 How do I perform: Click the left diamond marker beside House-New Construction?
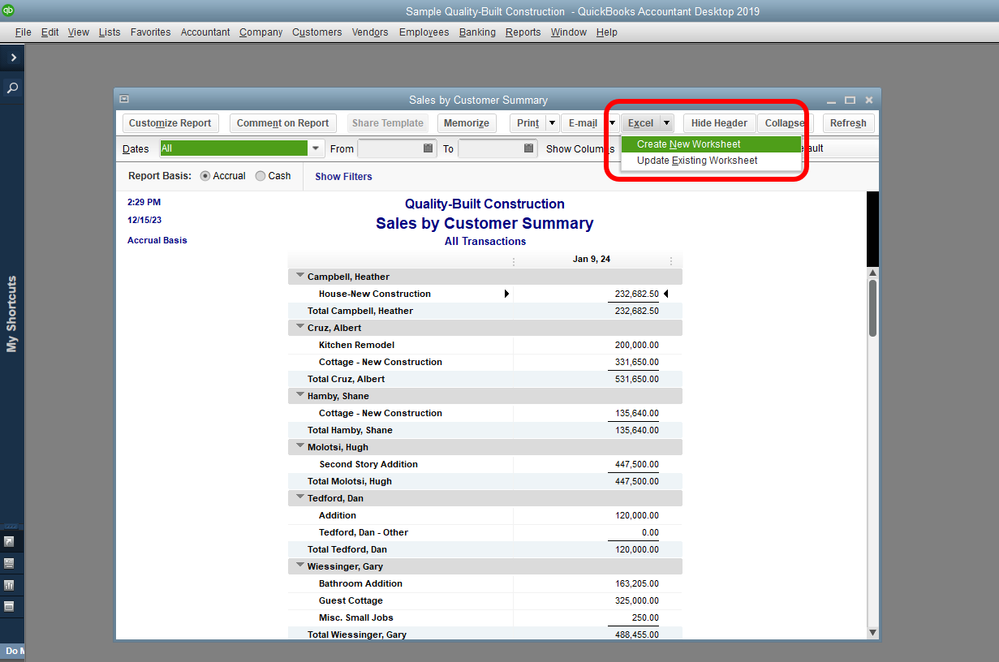click(507, 294)
